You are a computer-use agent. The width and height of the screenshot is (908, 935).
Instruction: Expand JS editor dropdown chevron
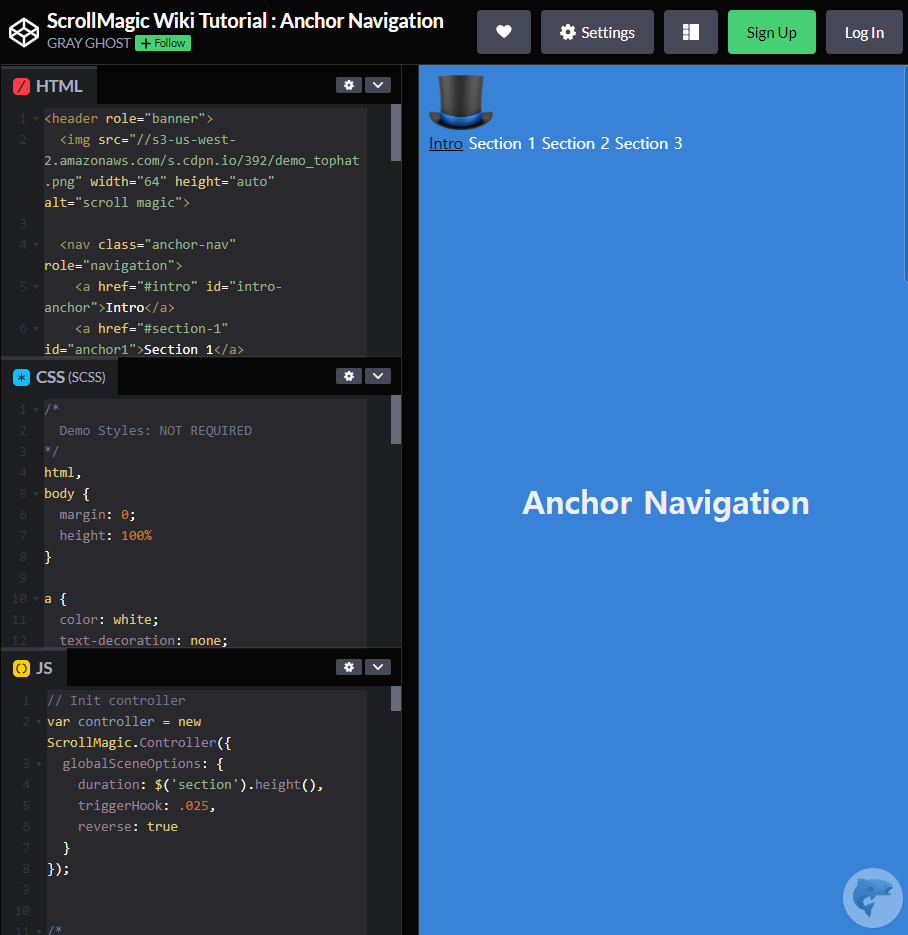(378, 667)
